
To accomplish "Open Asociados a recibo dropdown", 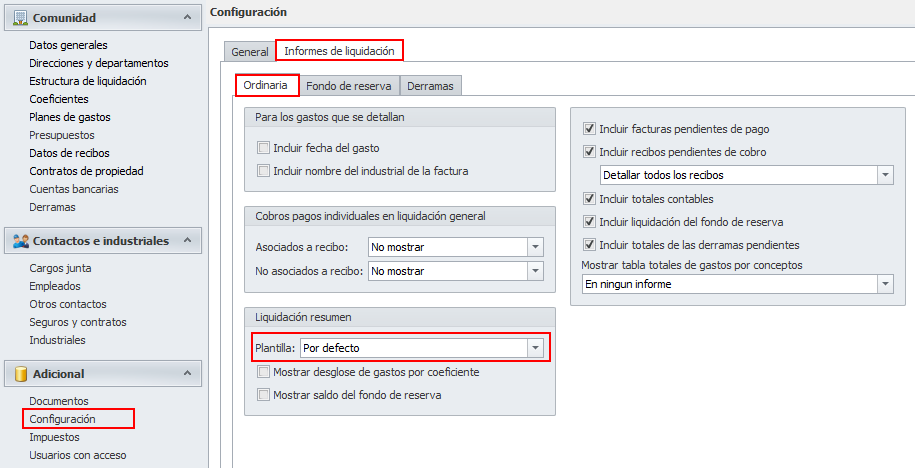I will click(x=536, y=247).
